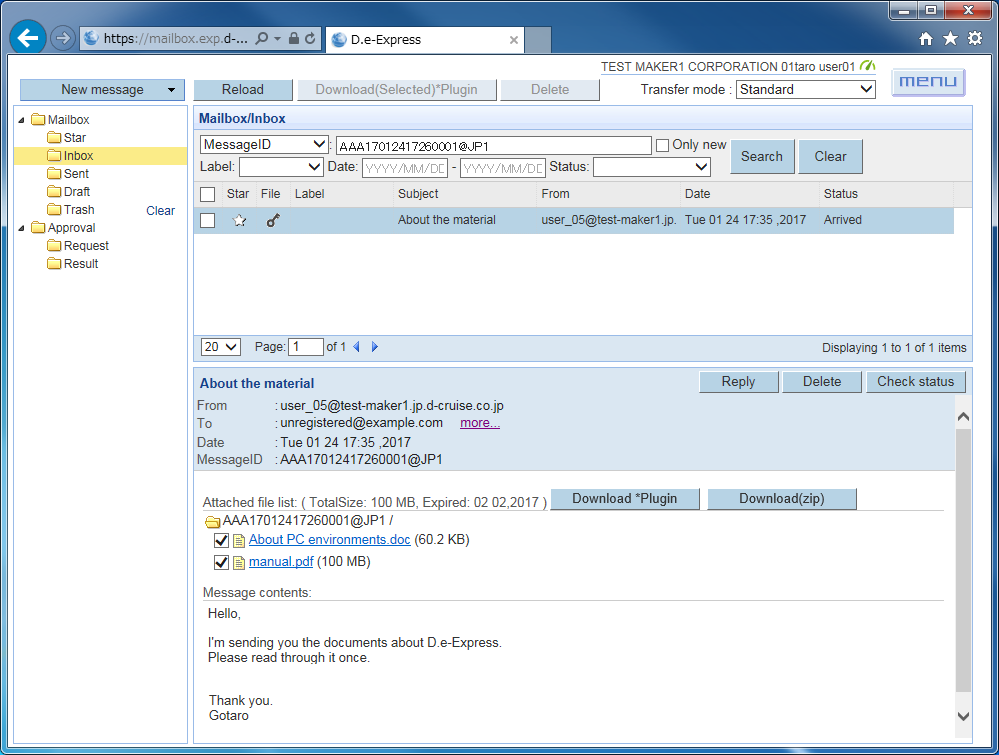Open the Sent folder
Image resolution: width=999 pixels, height=755 pixels.
click(76, 174)
